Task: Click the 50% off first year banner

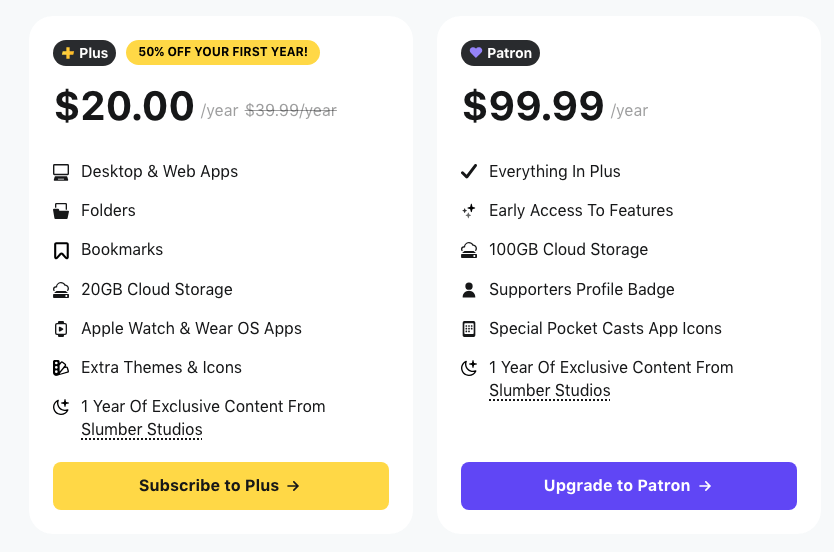Action: coord(223,52)
